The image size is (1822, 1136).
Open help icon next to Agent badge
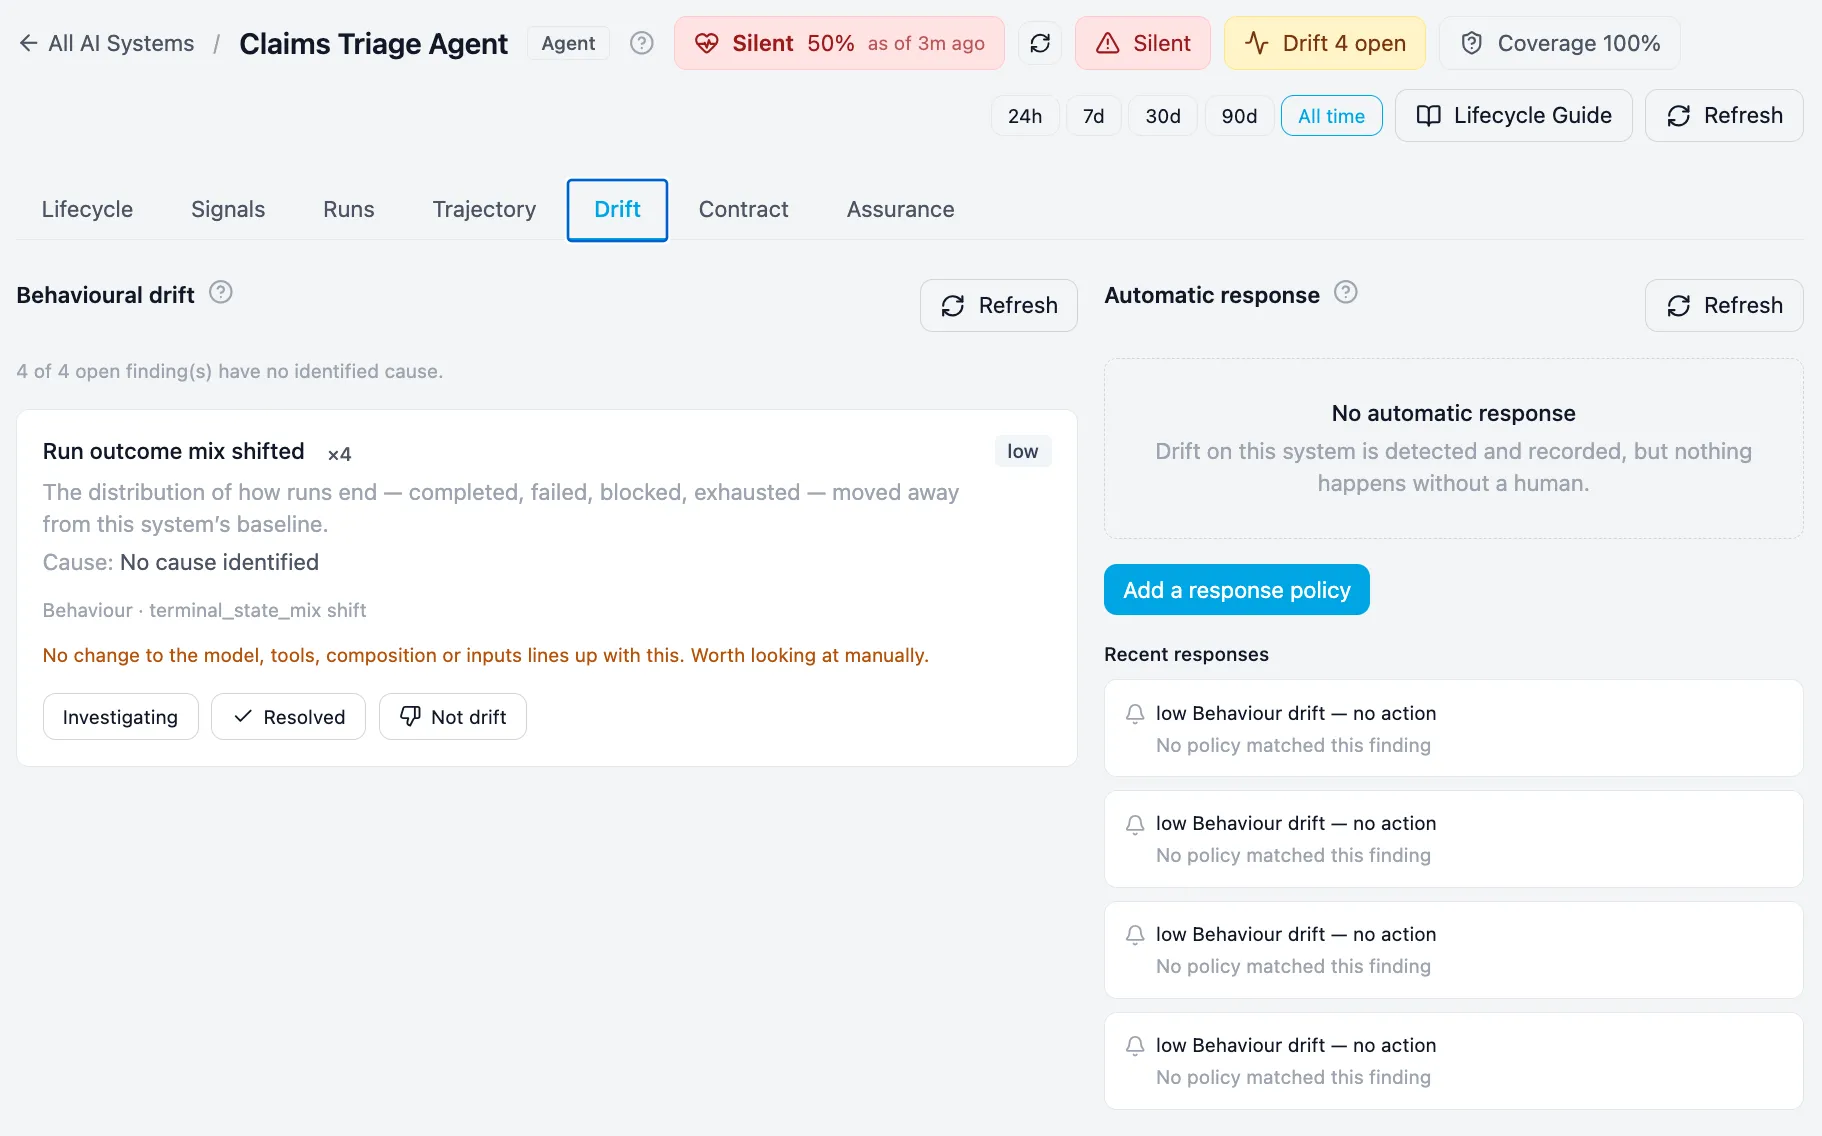(642, 43)
